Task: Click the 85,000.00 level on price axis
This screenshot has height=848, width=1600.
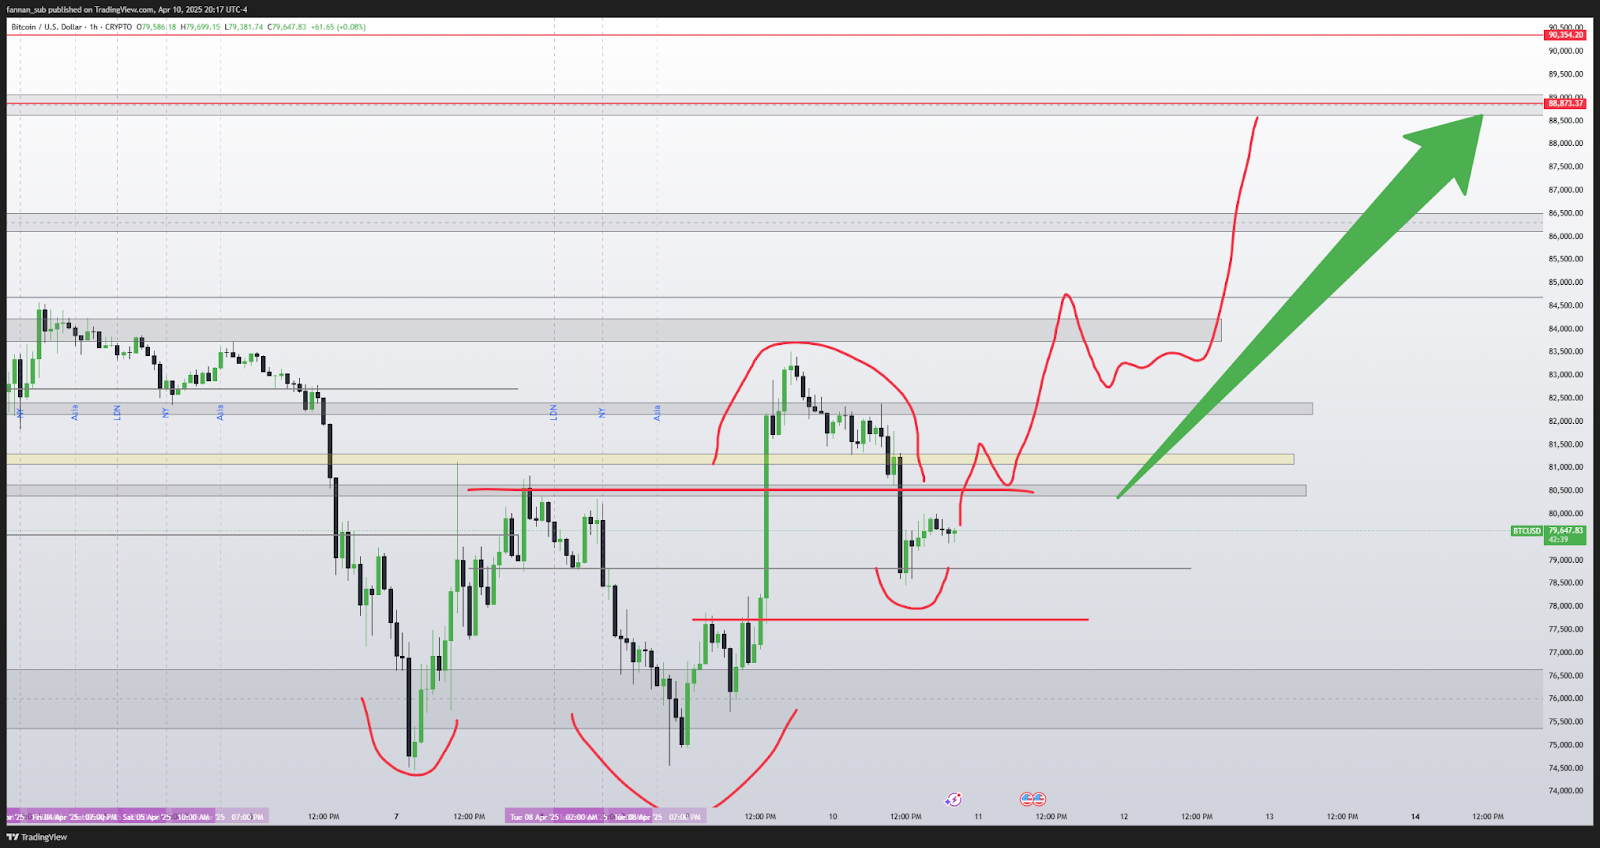Action: pos(1565,282)
